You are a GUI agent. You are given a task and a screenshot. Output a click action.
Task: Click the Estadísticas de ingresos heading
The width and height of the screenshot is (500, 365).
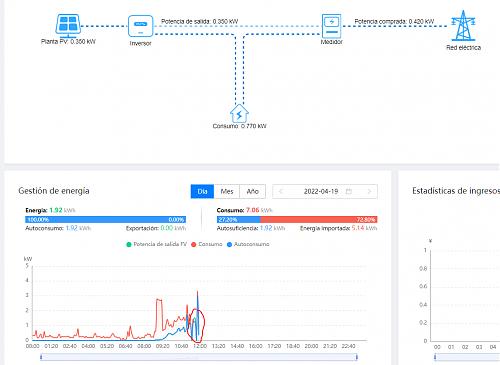[x=456, y=191]
